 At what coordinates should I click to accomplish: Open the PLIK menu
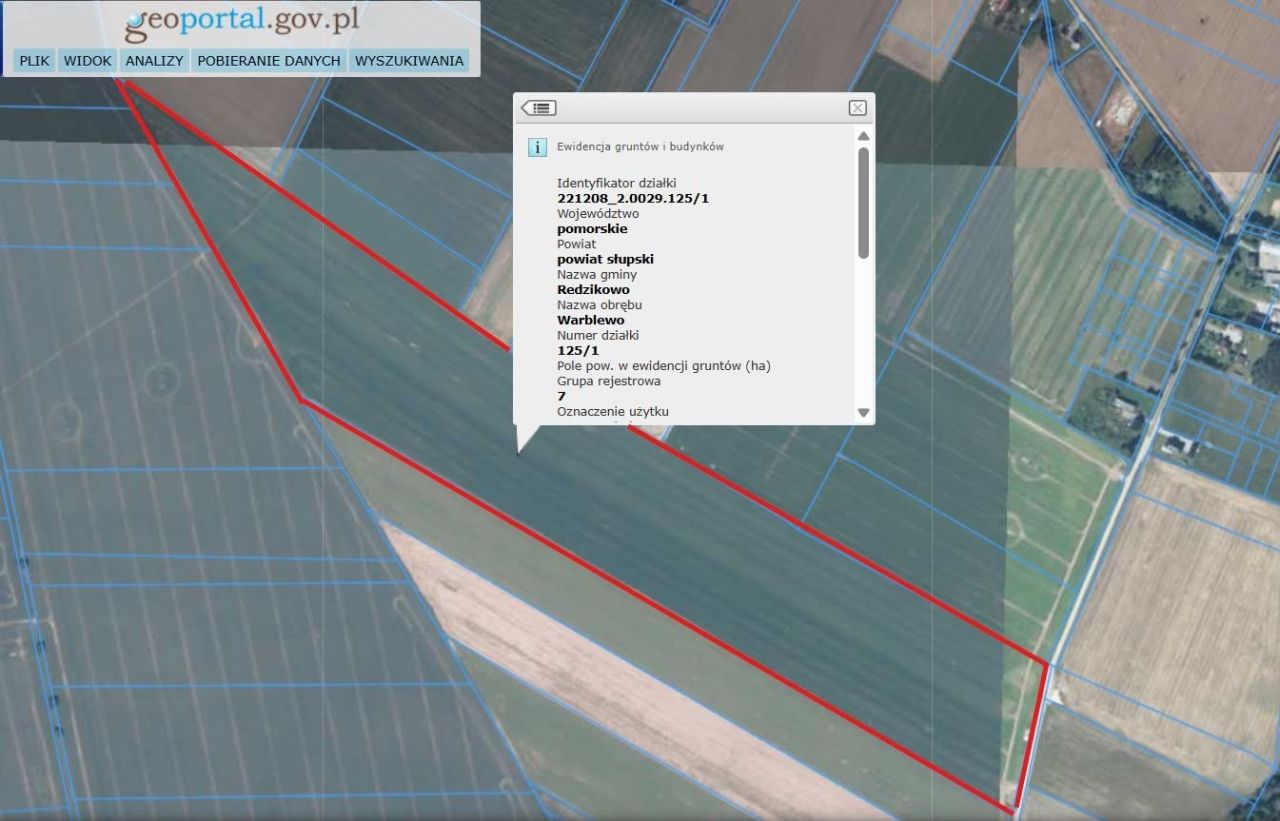35,61
